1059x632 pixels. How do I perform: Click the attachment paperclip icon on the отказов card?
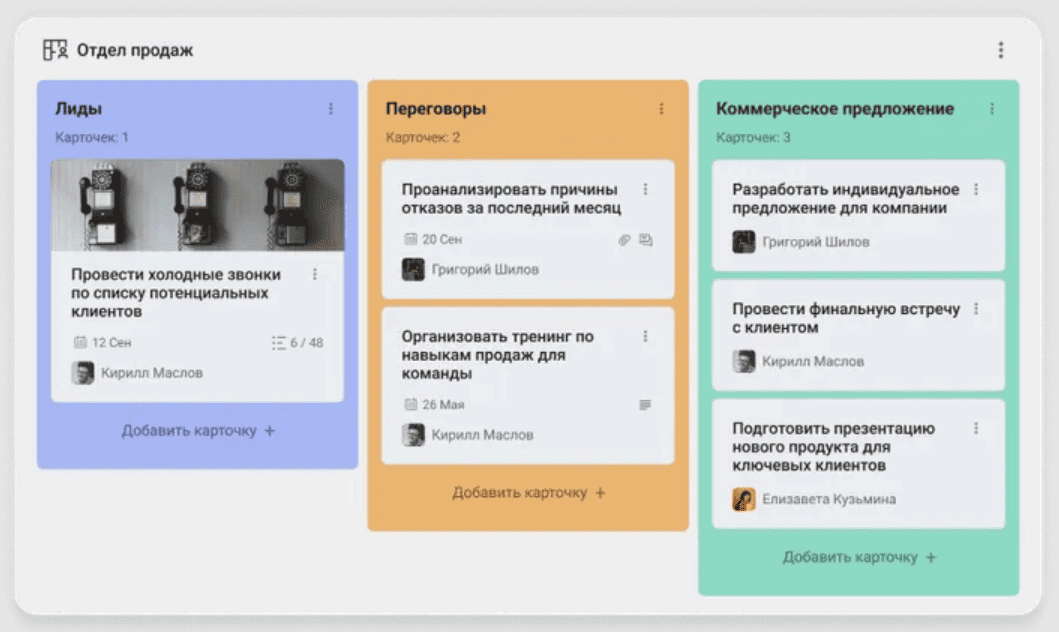pyautogui.click(x=625, y=240)
